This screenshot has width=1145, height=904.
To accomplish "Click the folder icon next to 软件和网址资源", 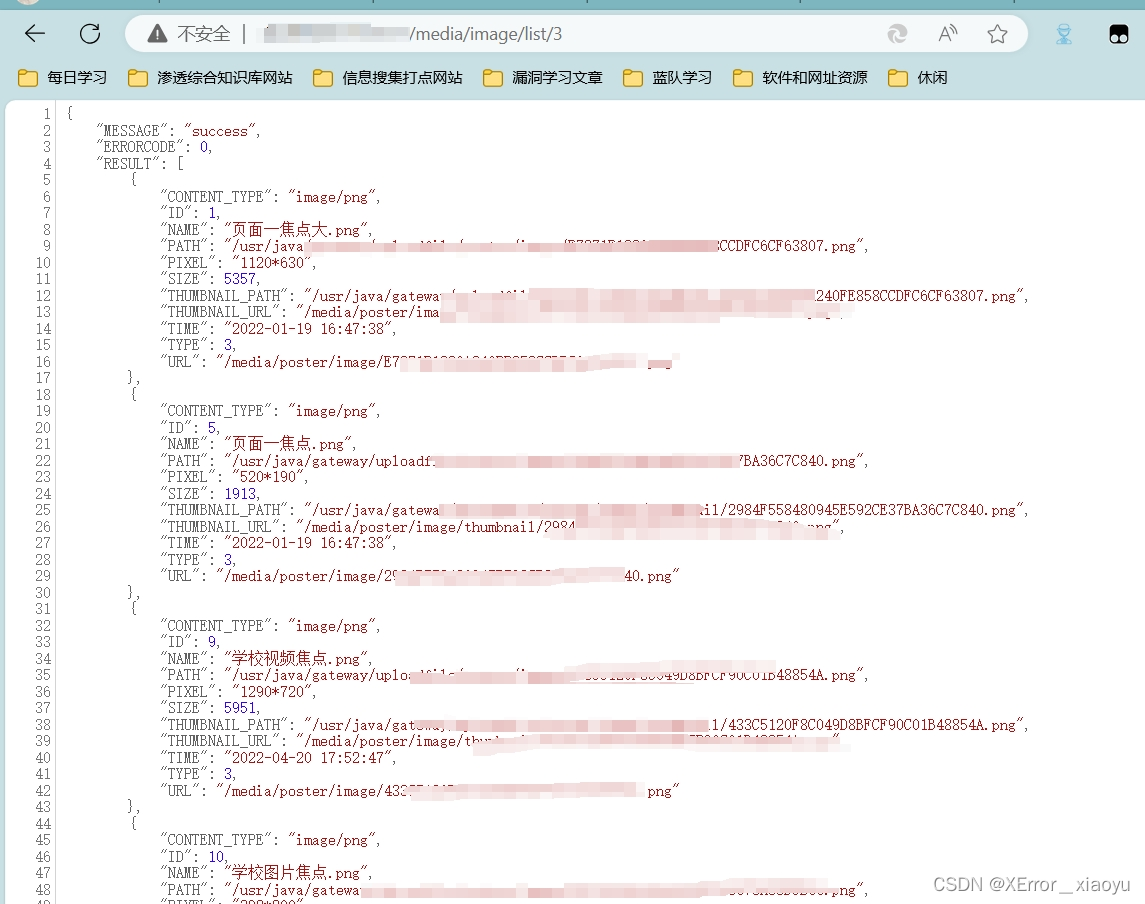I will tap(742, 77).
